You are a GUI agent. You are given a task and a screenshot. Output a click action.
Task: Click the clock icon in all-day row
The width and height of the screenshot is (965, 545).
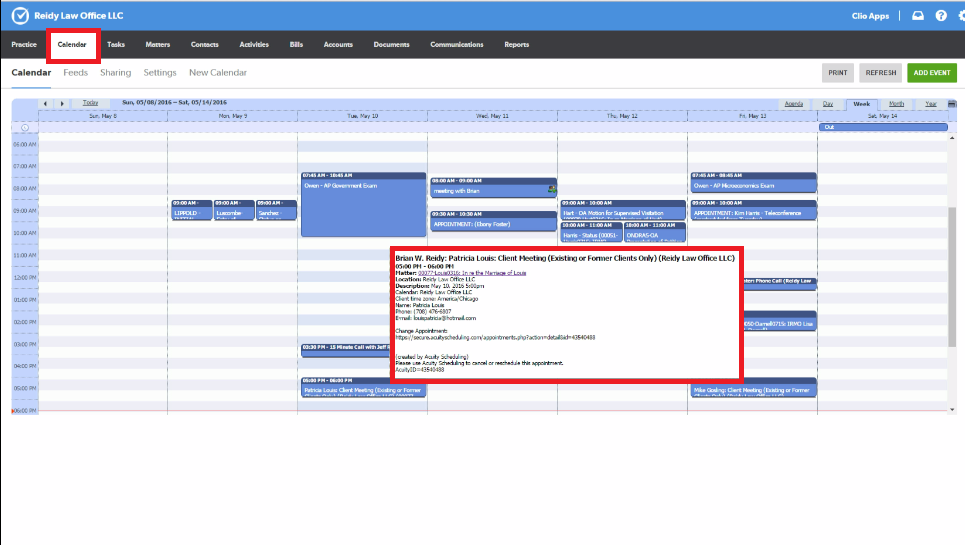(x=24, y=127)
